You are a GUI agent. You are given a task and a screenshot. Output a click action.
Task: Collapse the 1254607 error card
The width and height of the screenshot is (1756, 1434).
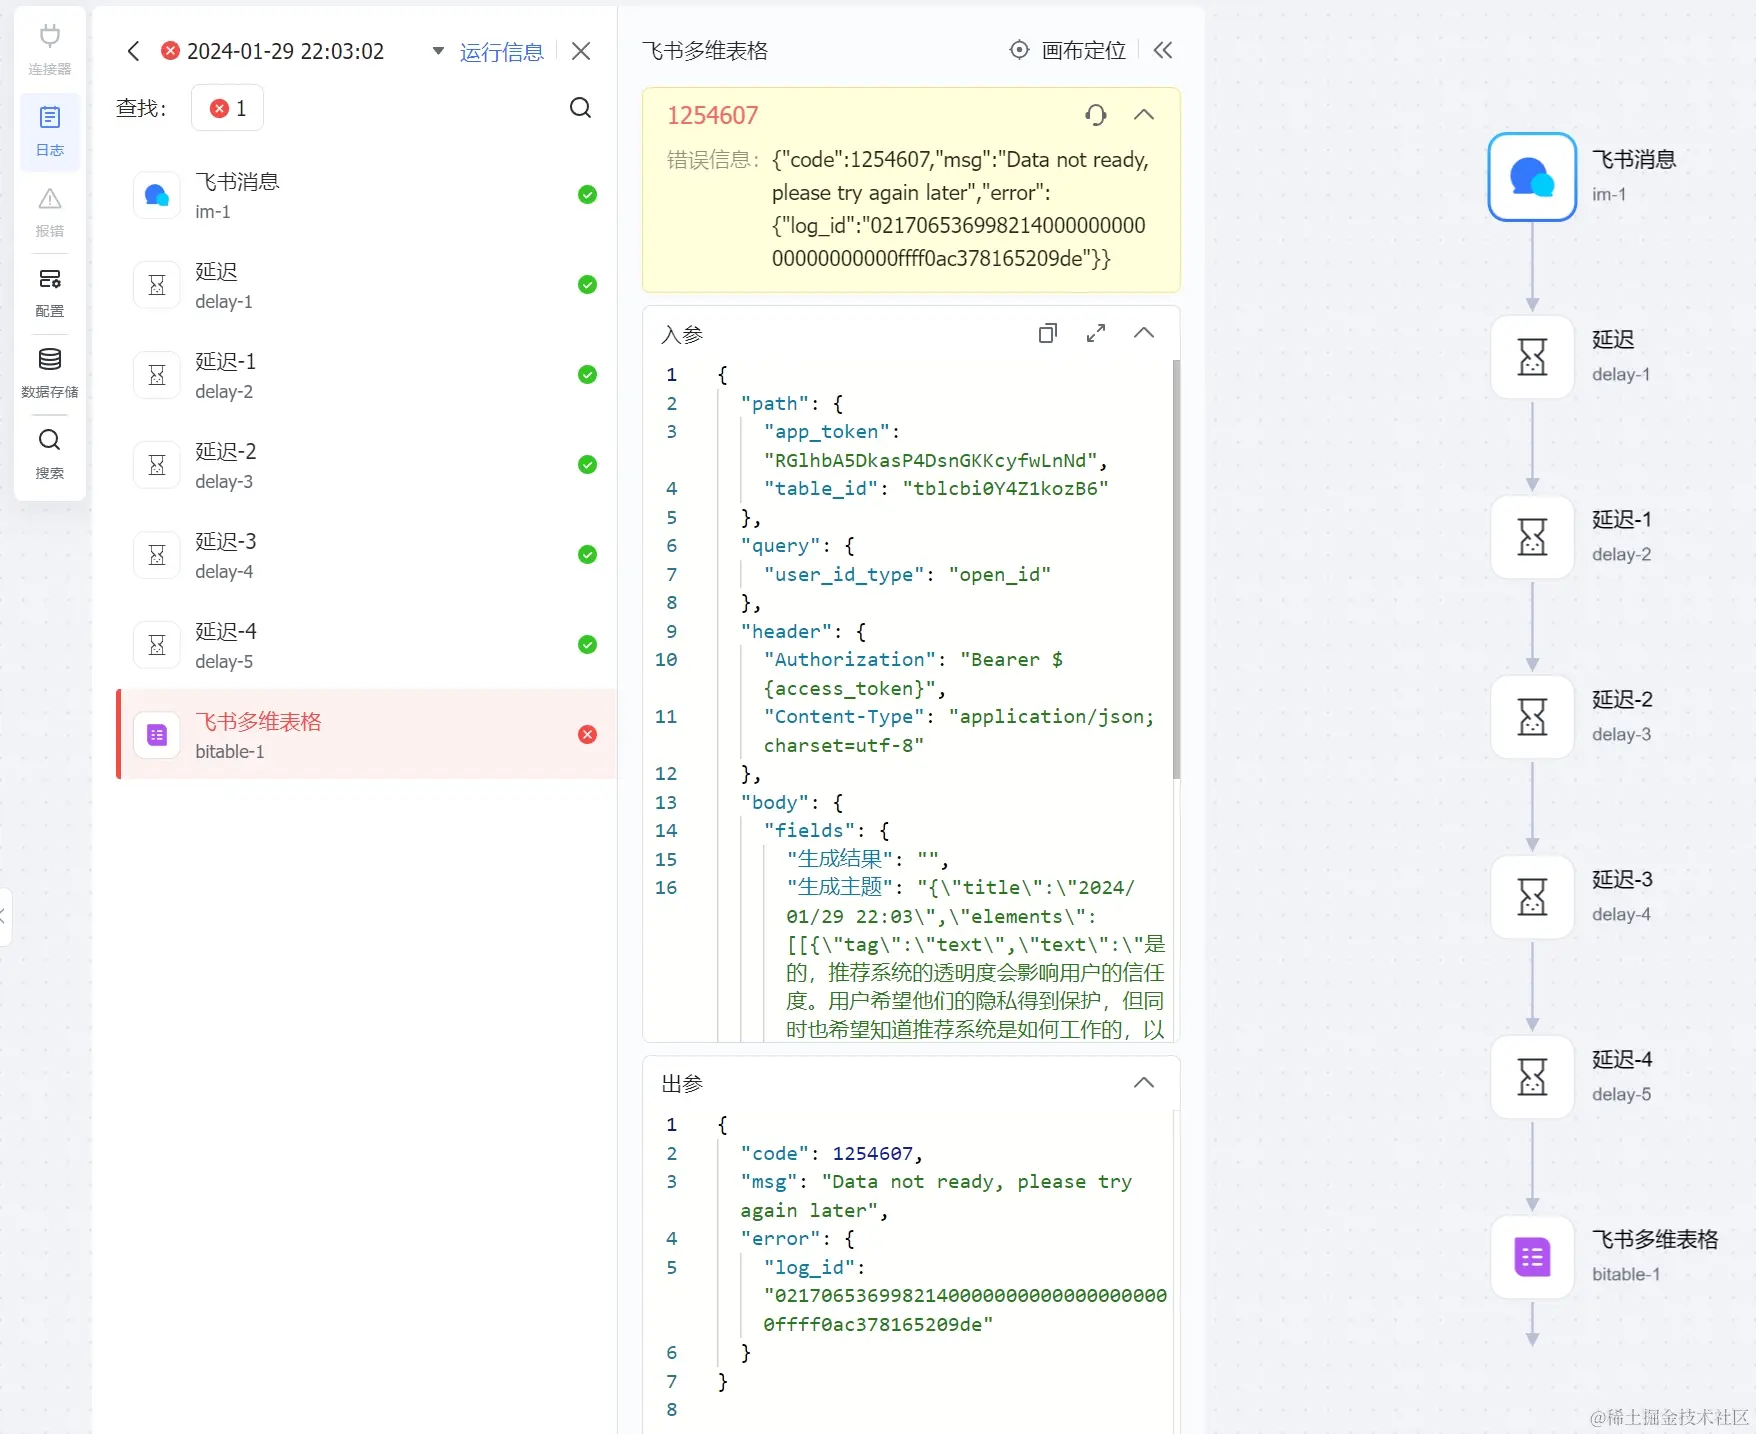coord(1144,115)
